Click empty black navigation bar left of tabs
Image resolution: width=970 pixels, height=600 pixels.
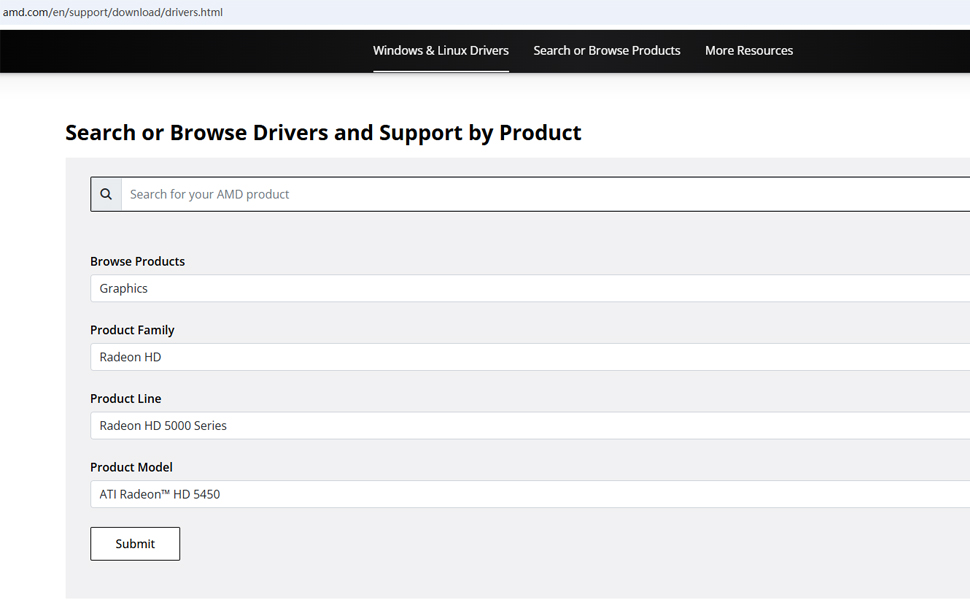click(x=180, y=50)
